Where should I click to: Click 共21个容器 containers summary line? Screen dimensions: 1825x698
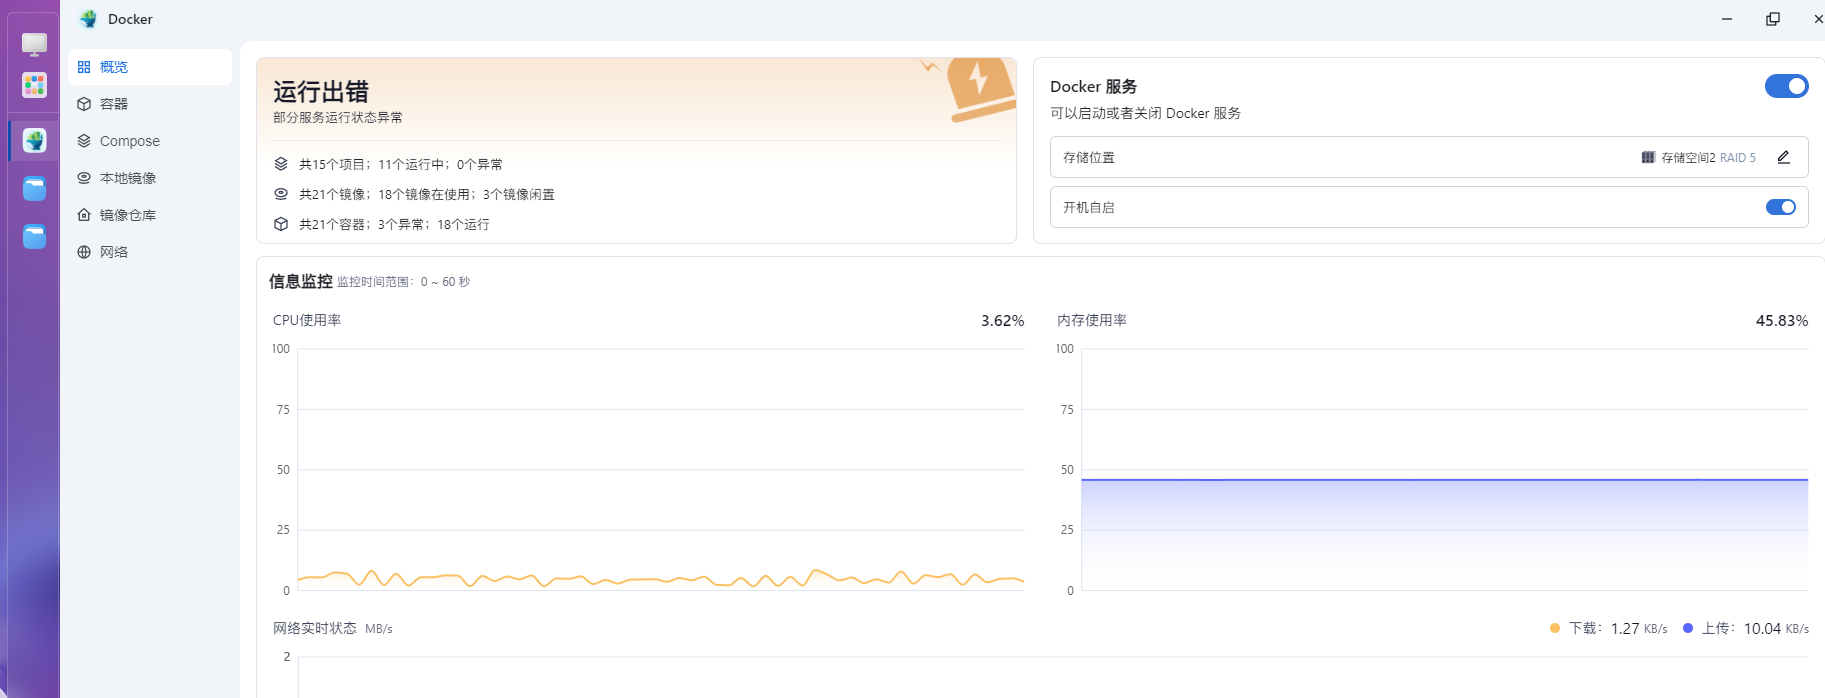(394, 224)
